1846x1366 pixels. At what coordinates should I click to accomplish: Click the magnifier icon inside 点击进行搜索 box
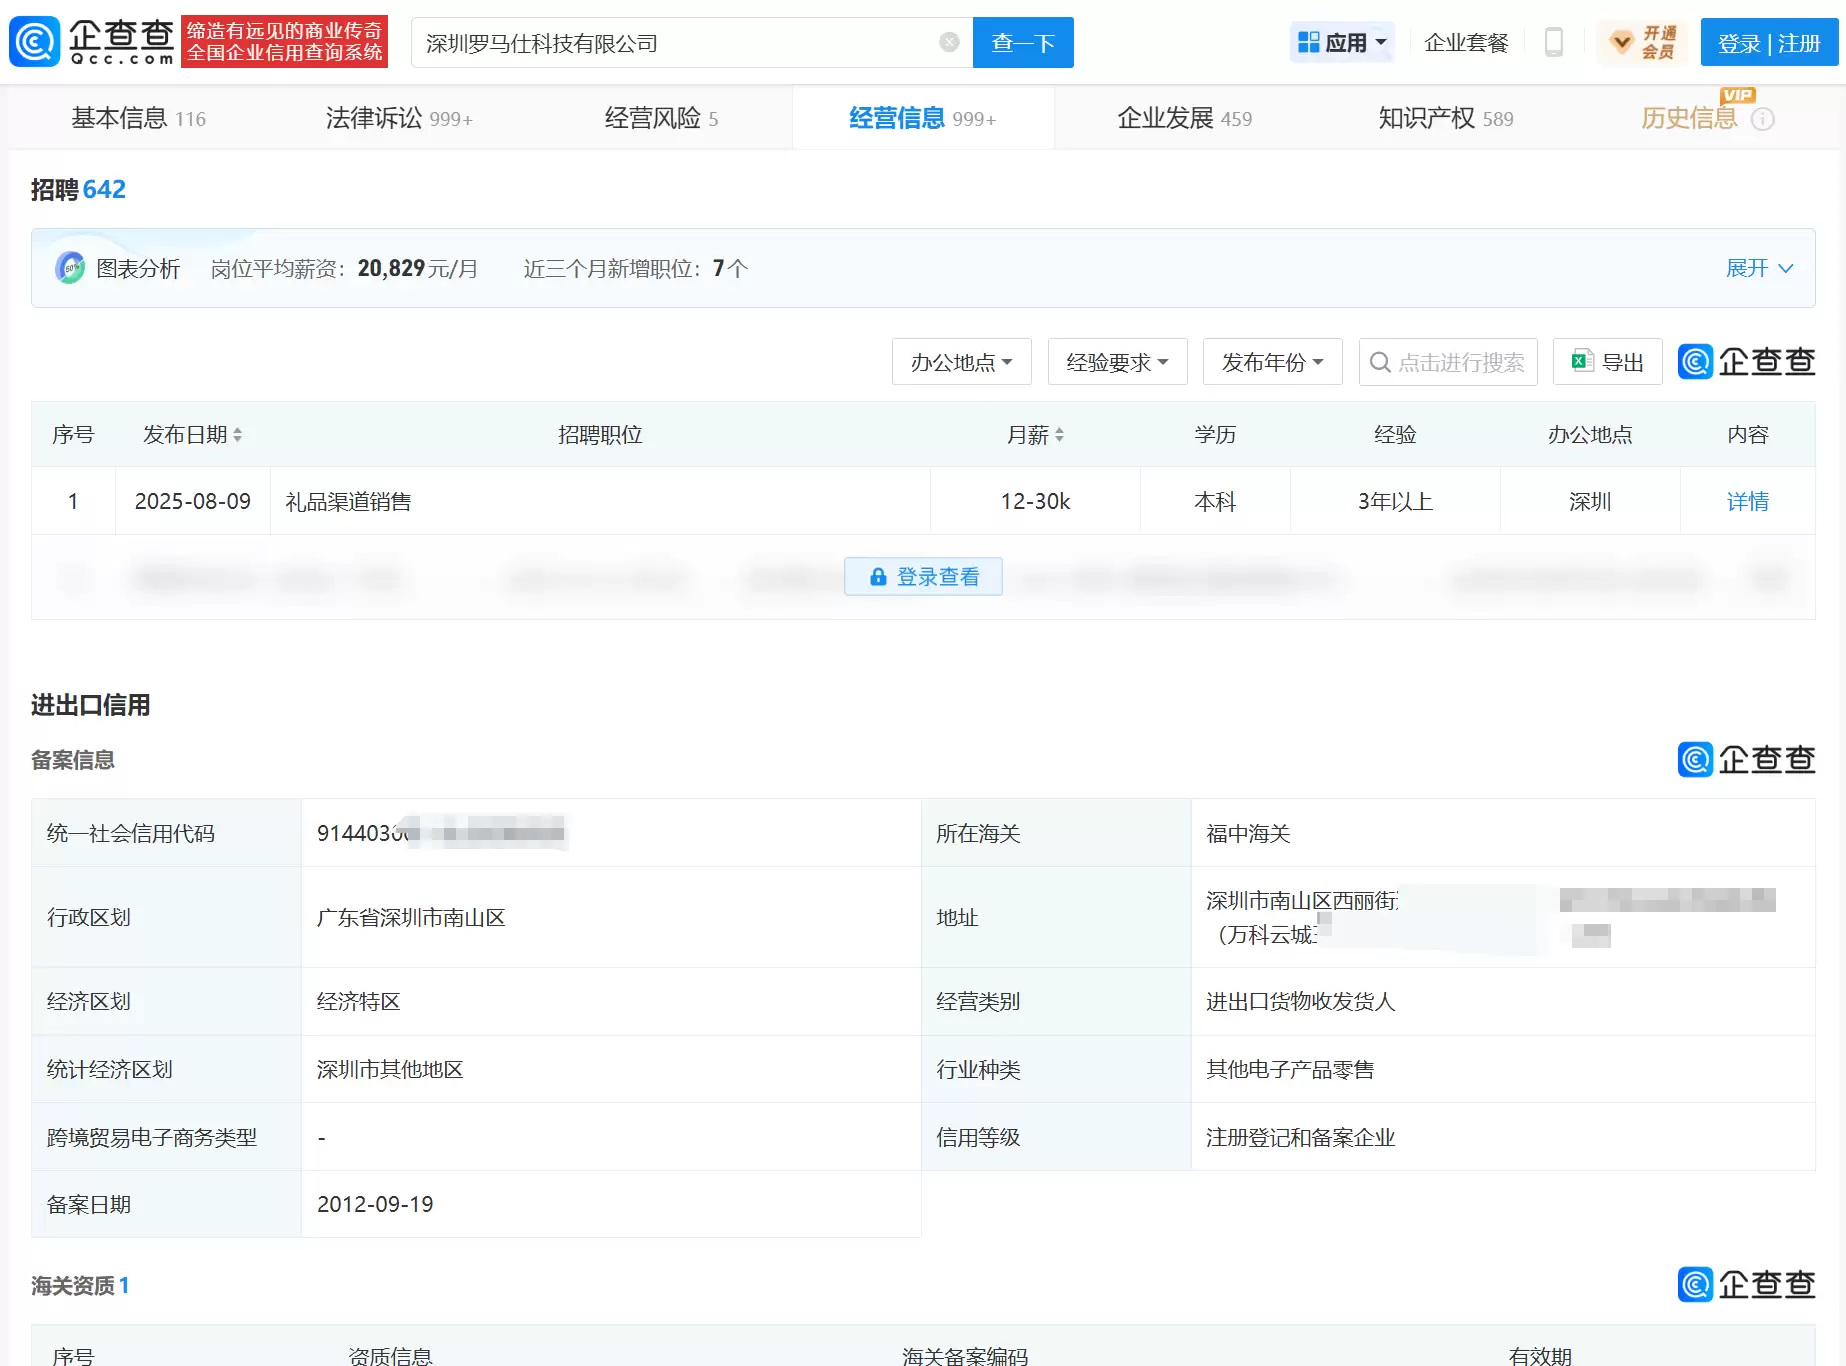(x=1382, y=362)
